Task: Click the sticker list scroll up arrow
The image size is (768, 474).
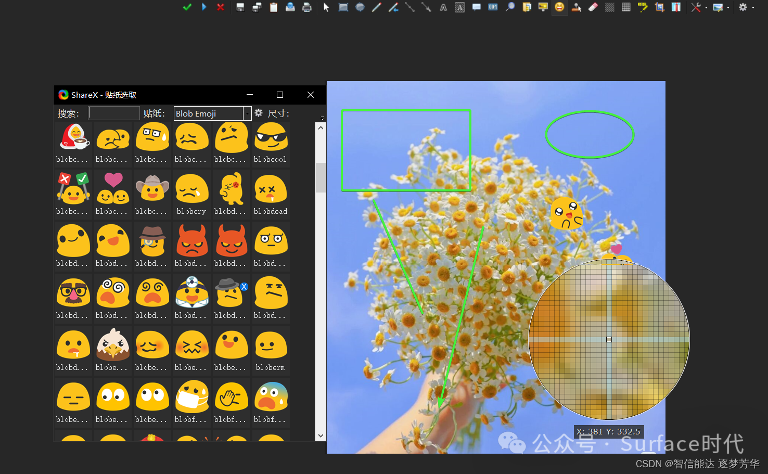Action: (x=320, y=128)
